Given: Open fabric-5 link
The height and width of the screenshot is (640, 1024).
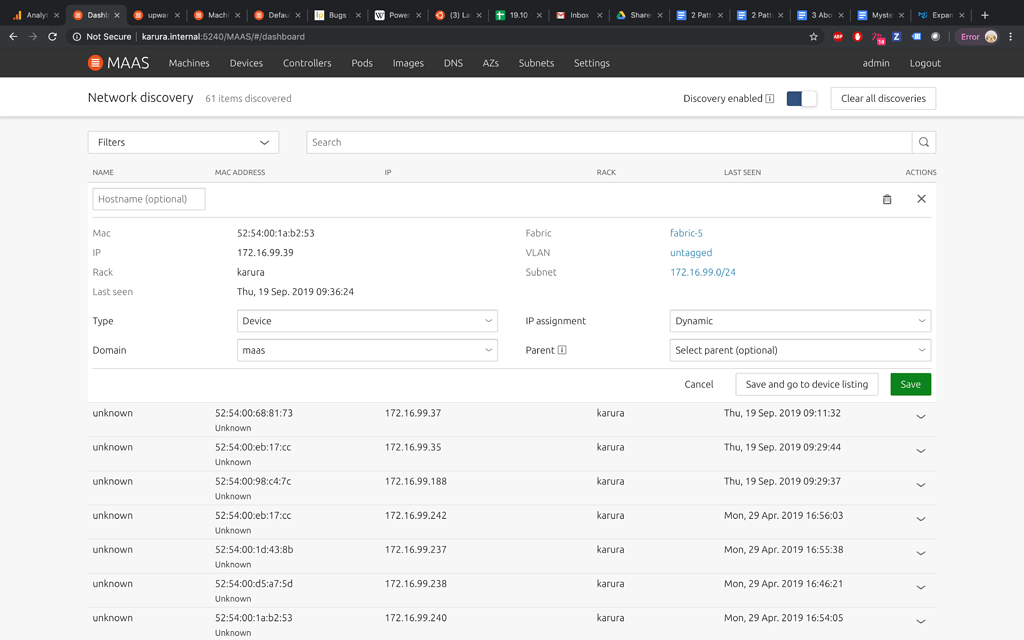Looking at the screenshot, I should click(686, 233).
